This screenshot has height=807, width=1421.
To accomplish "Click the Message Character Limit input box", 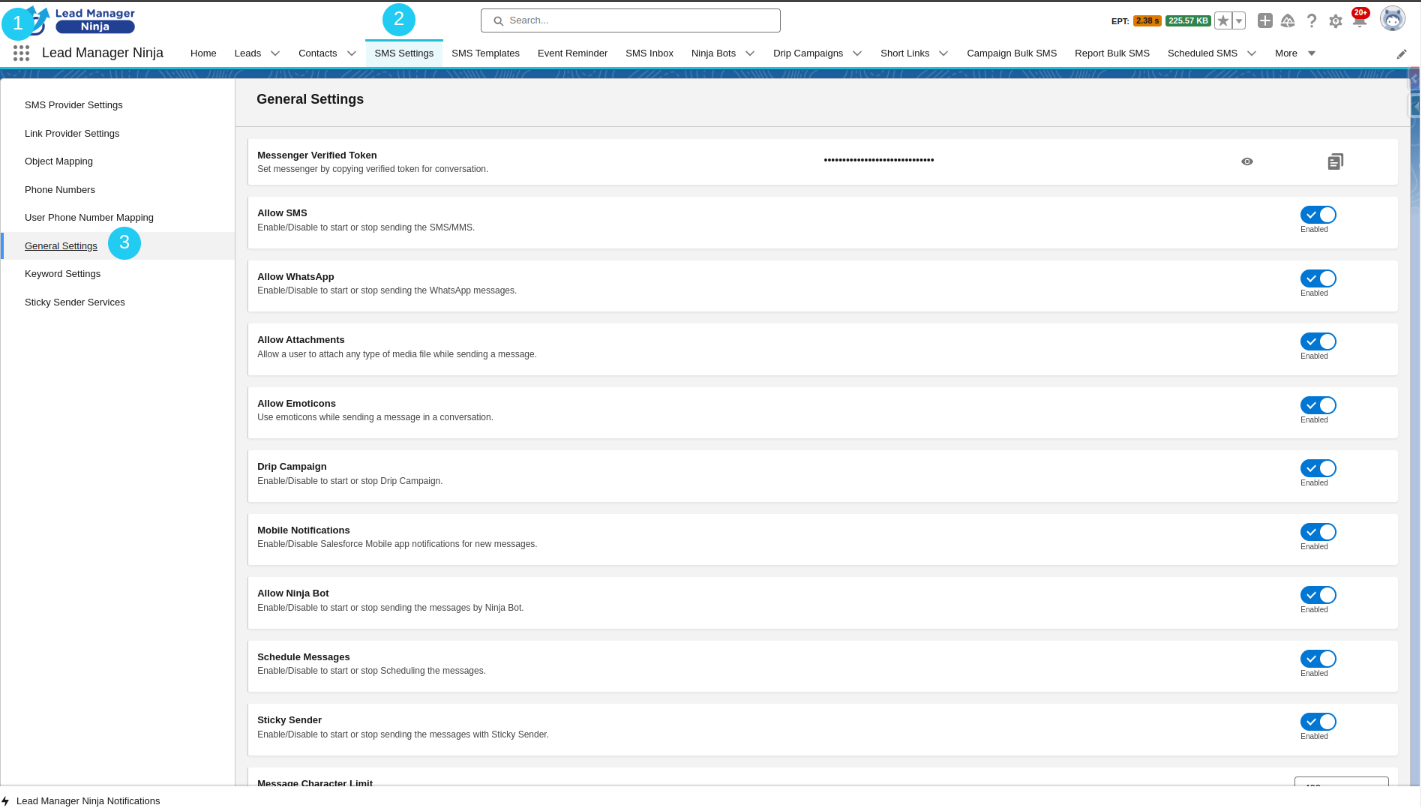I will [x=1341, y=783].
